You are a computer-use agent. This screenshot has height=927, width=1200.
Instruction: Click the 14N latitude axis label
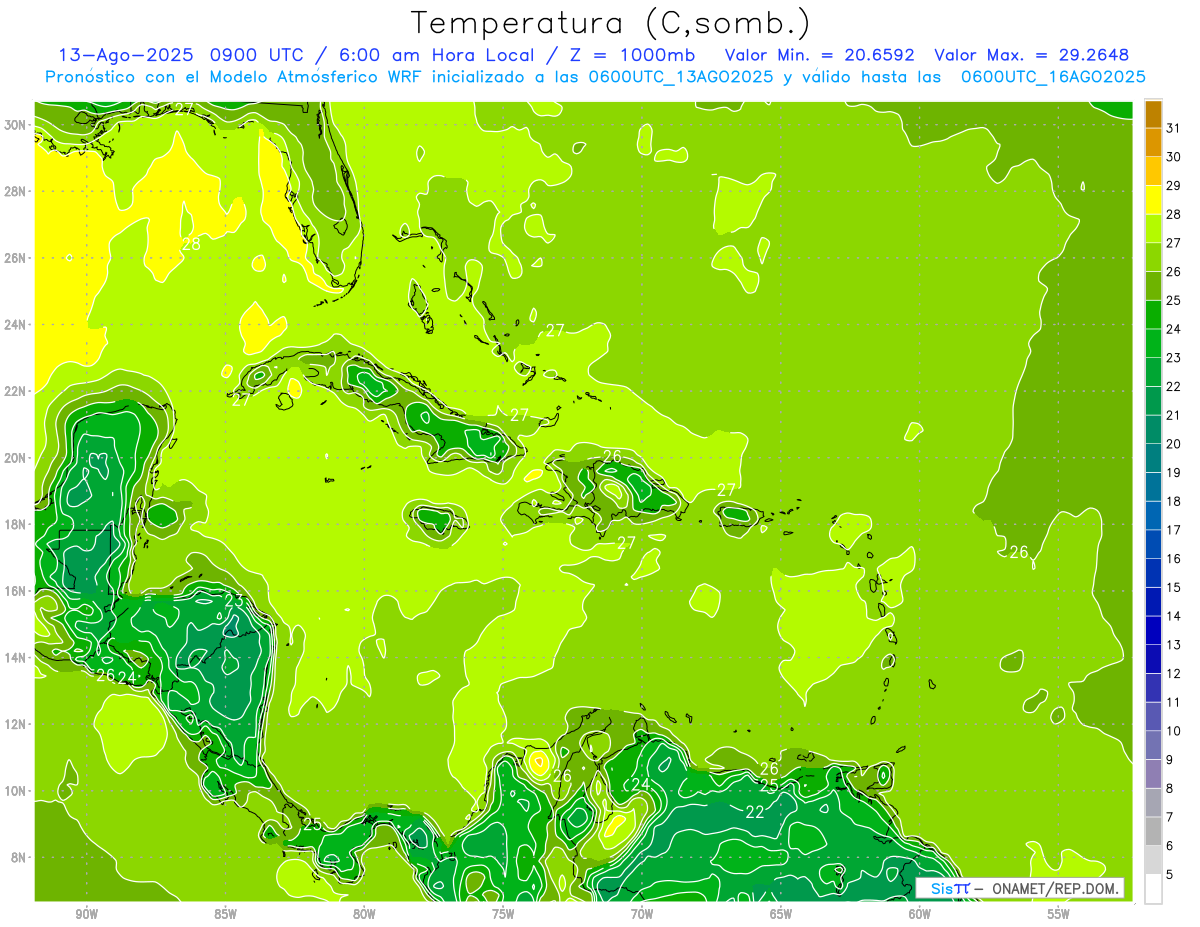15,658
